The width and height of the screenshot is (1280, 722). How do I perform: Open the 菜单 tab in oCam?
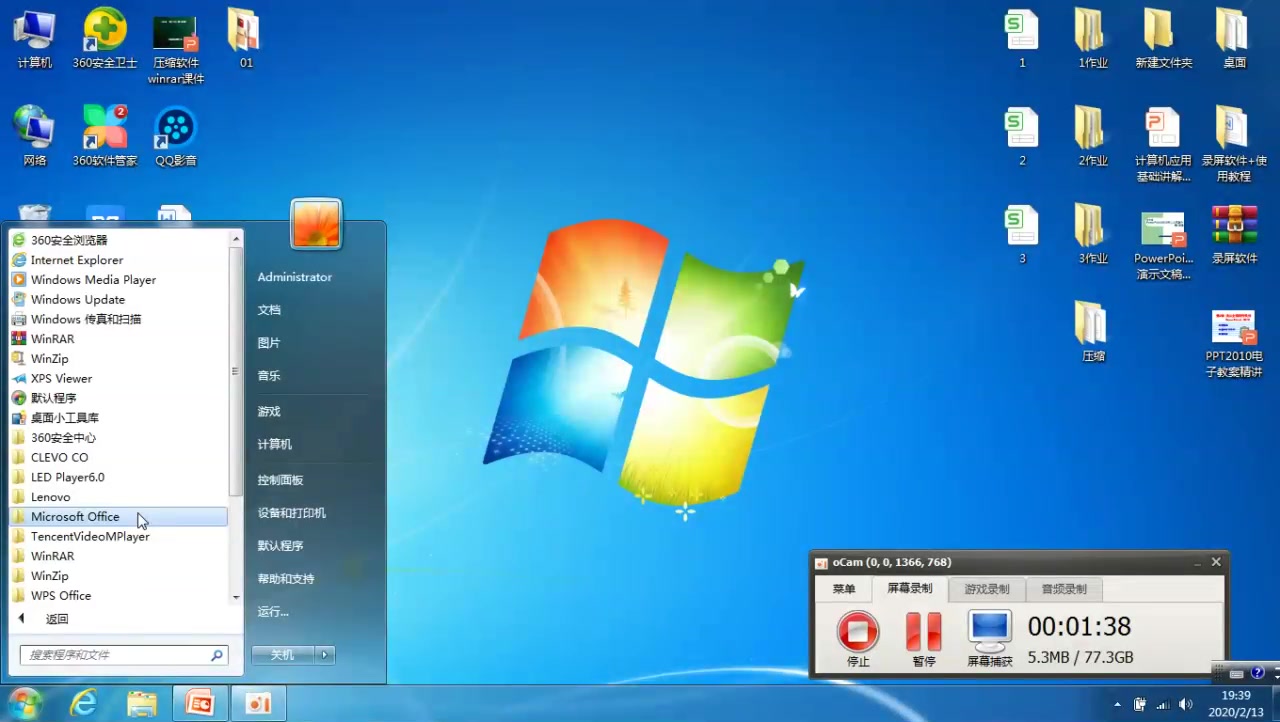[x=844, y=589]
